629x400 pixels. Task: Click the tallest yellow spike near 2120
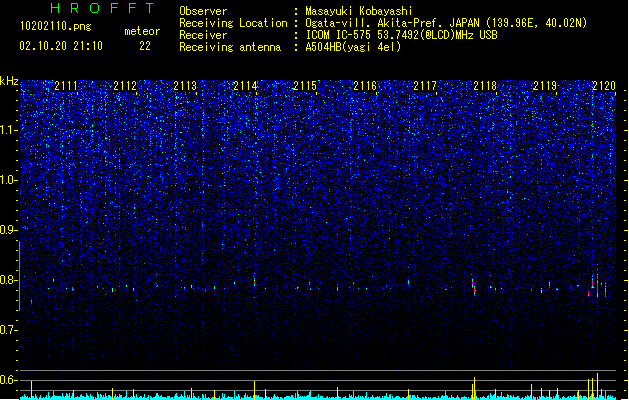(597, 386)
